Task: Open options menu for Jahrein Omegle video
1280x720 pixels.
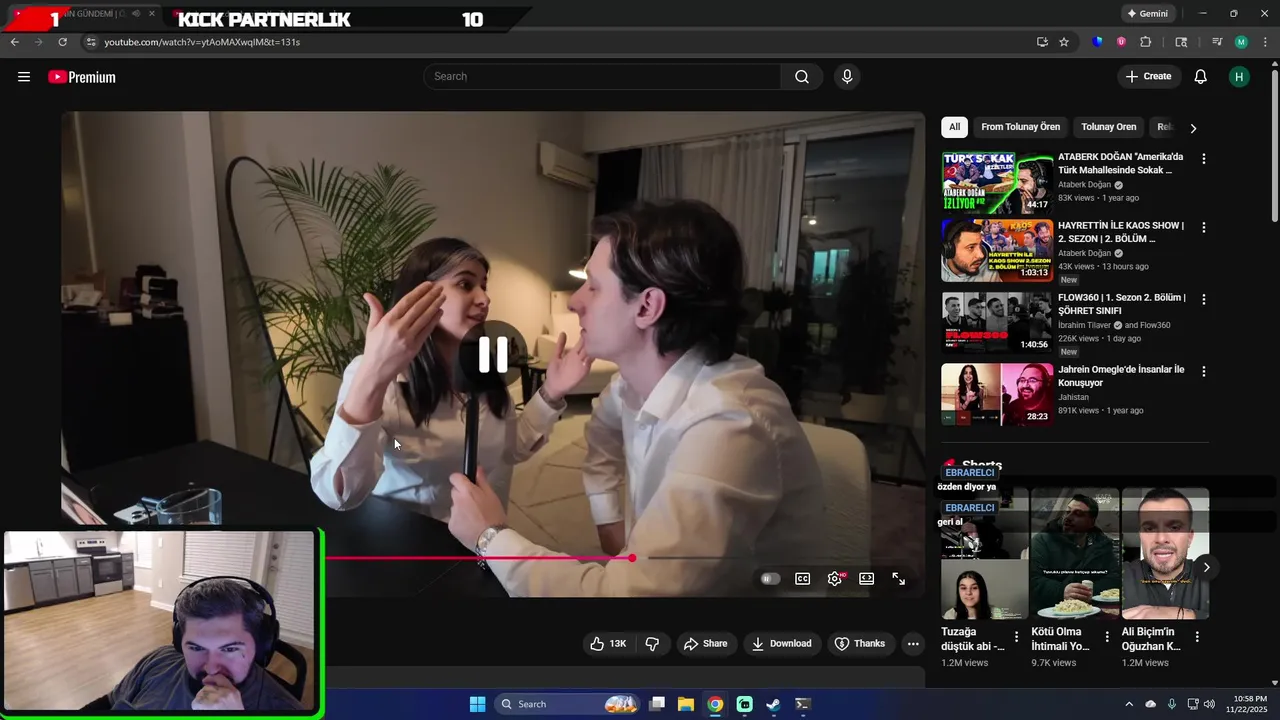Action: pyautogui.click(x=1204, y=372)
